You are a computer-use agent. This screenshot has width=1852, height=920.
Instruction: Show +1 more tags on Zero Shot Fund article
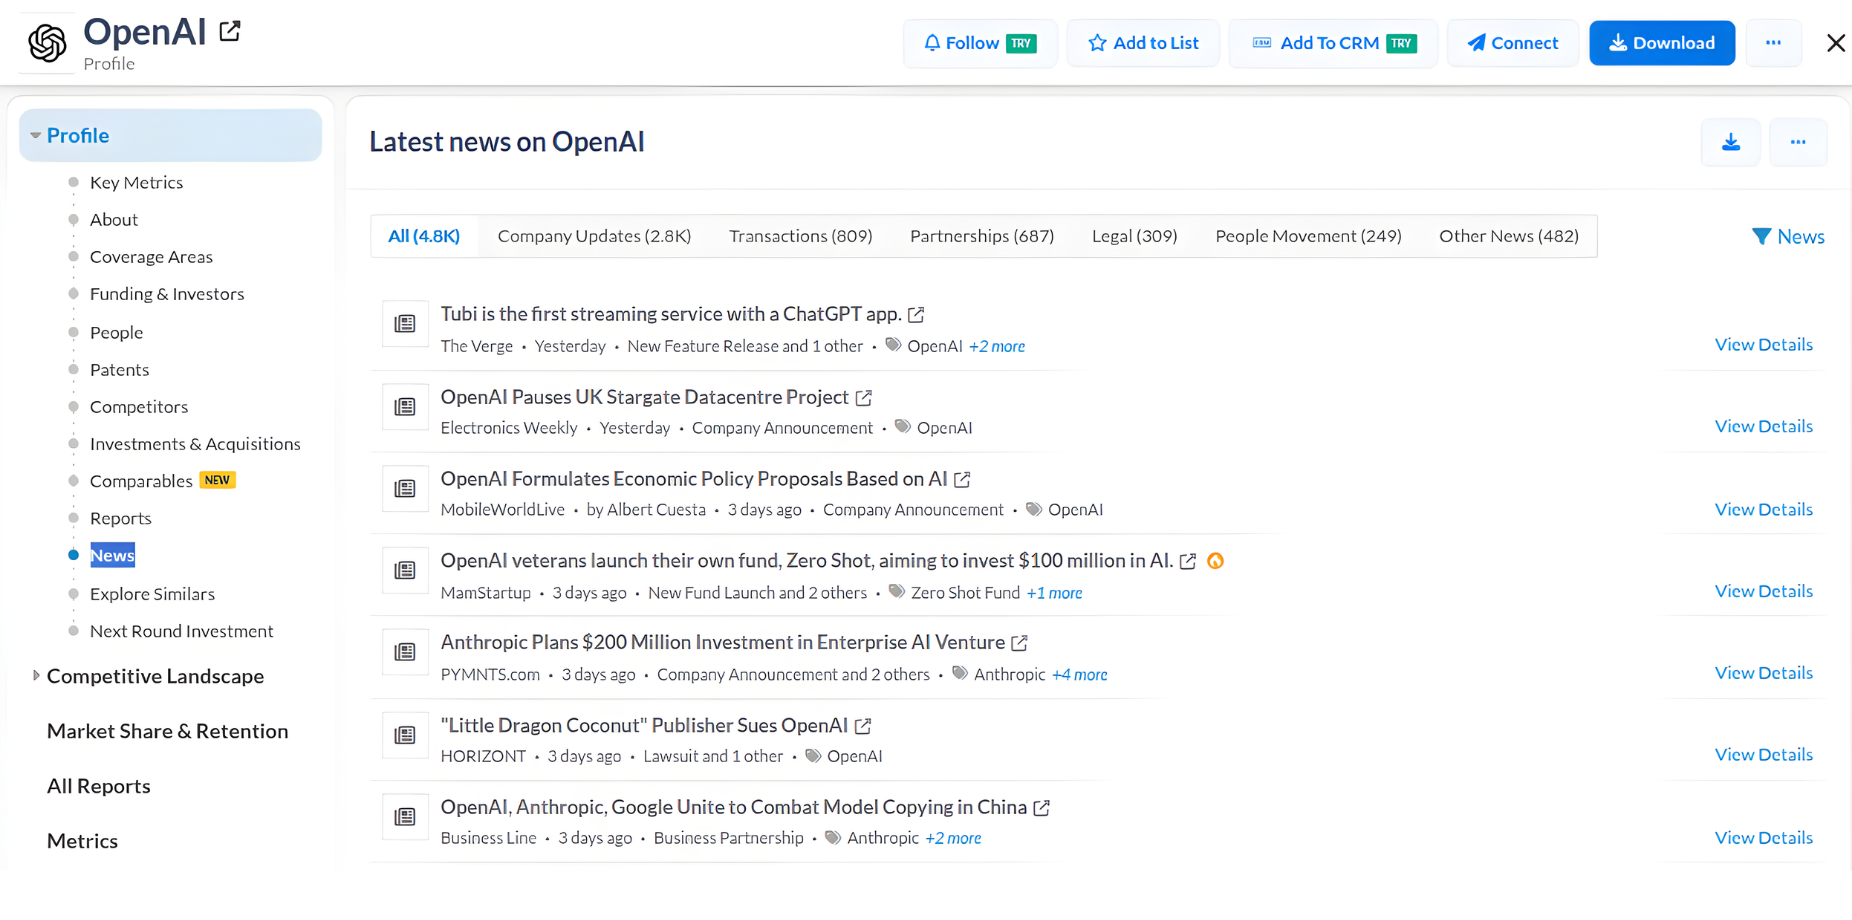[1054, 593]
